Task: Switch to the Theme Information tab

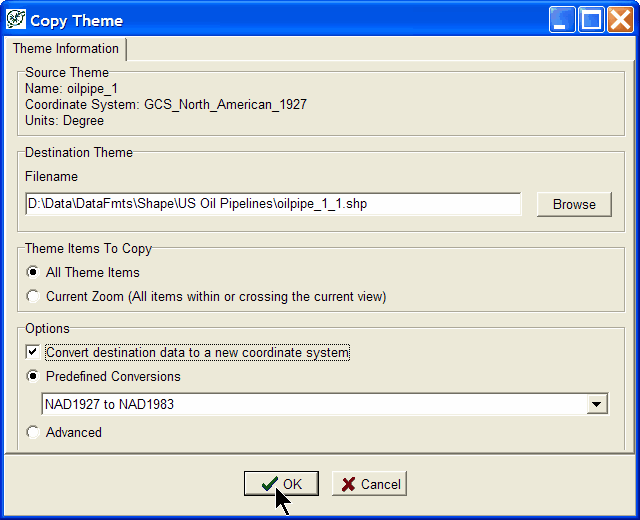Action: (66, 49)
